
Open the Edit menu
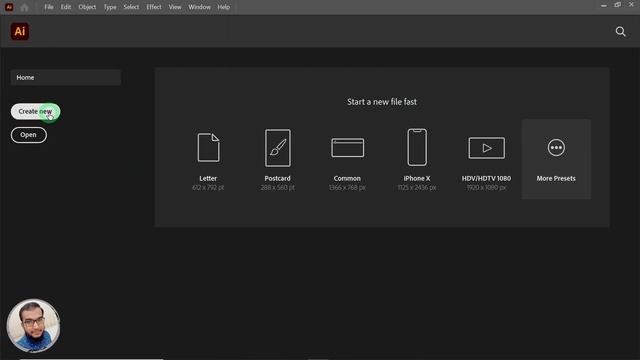(66, 7)
